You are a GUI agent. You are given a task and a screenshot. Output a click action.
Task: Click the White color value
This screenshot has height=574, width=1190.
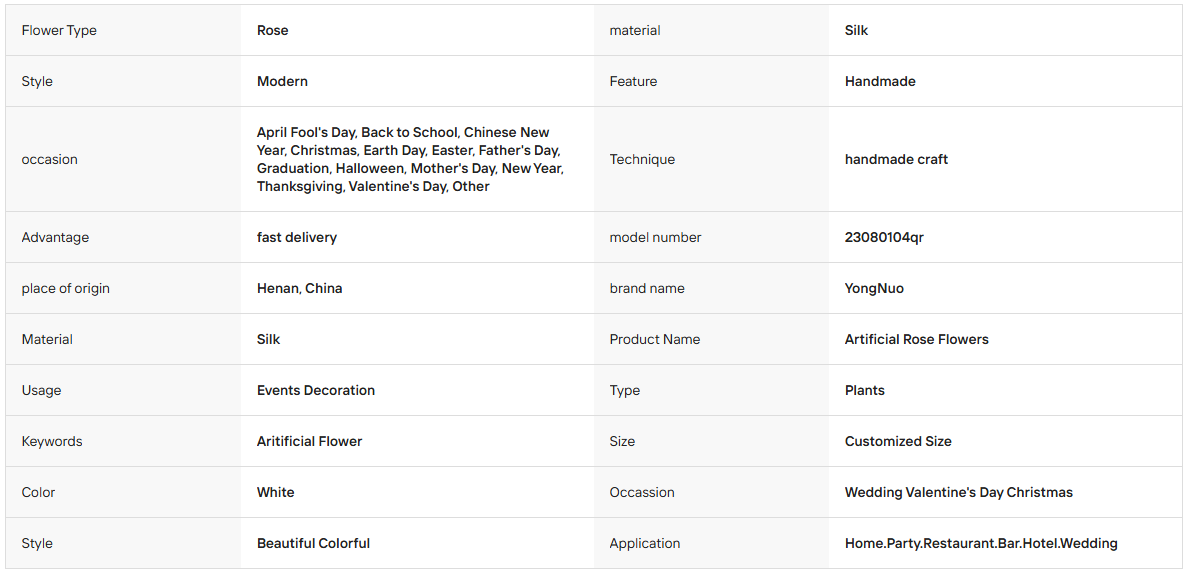tap(275, 492)
